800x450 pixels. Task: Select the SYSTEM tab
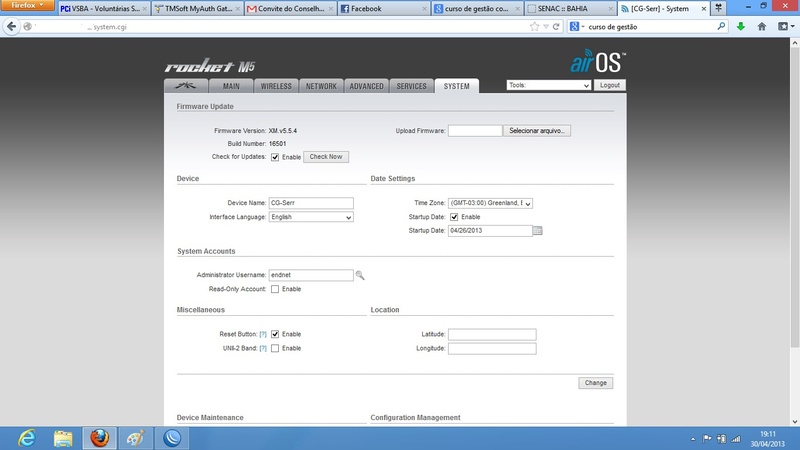(457, 86)
